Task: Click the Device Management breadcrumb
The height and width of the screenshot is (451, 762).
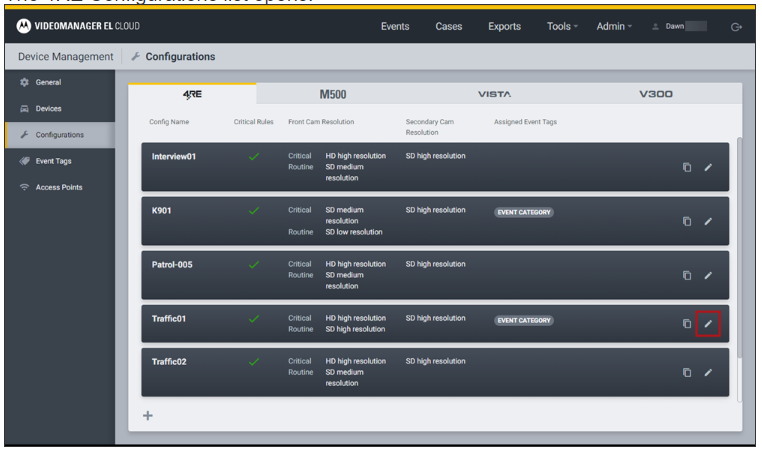Action: point(66,56)
